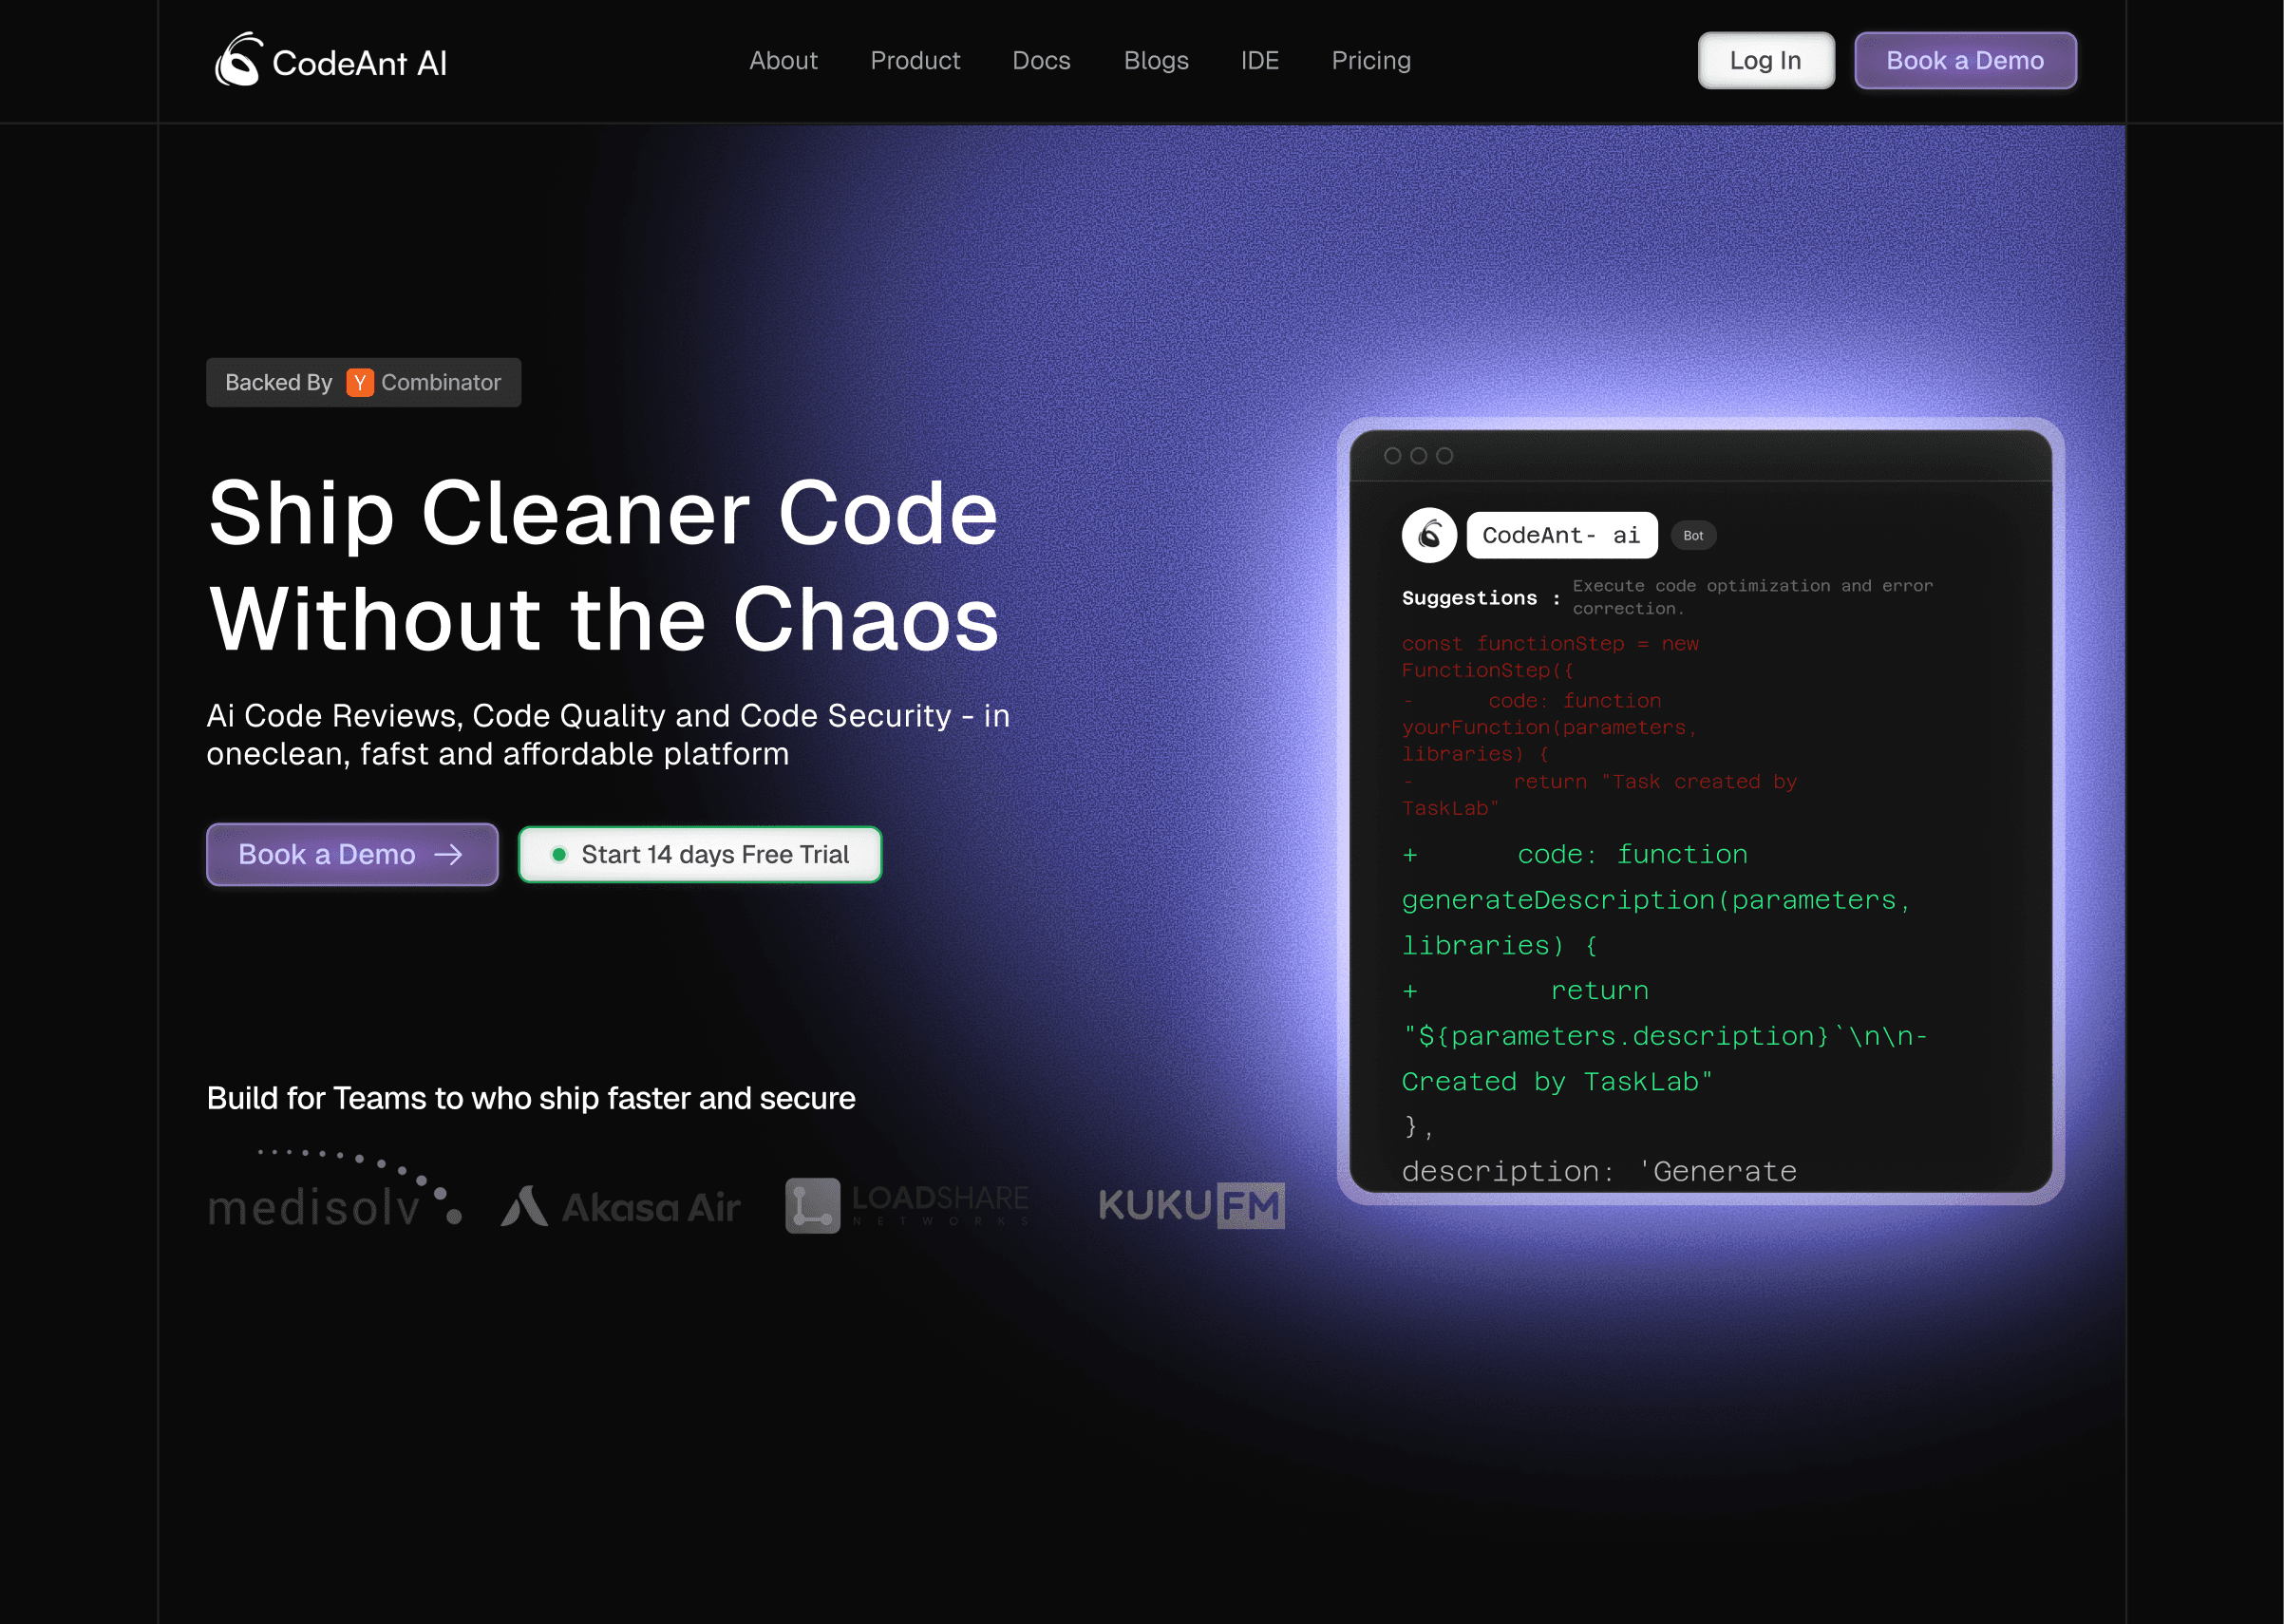Start the 14 days Free Trial
Screen dimensions: 2284x1624
tap(700, 854)
